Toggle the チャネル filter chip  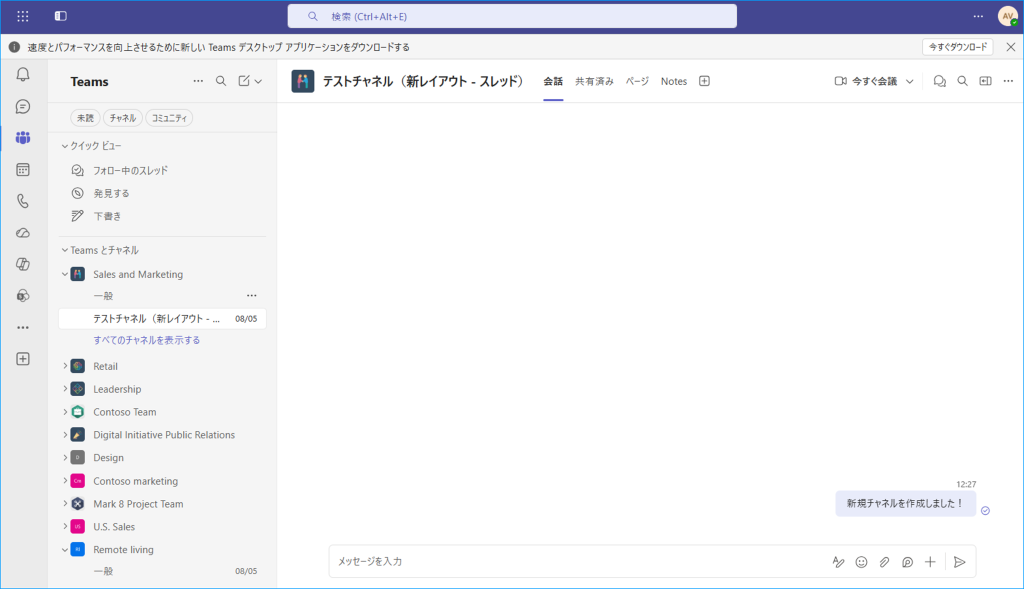click(x=123, y=118)
